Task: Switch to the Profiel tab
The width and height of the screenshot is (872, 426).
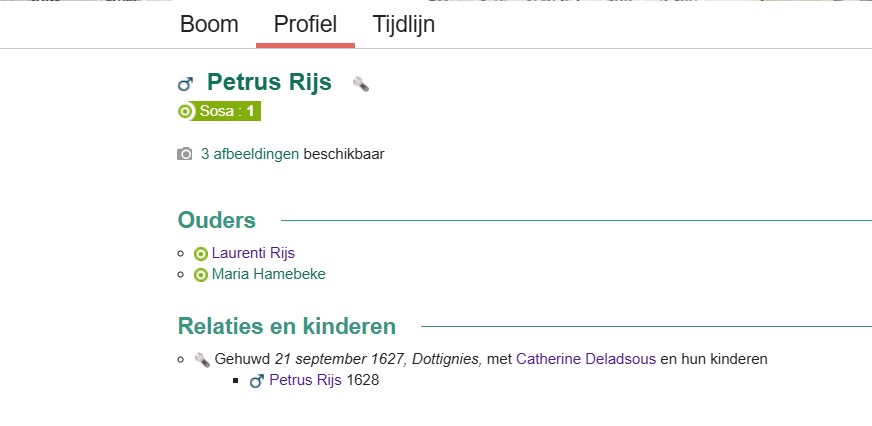Action: (305, 24)
